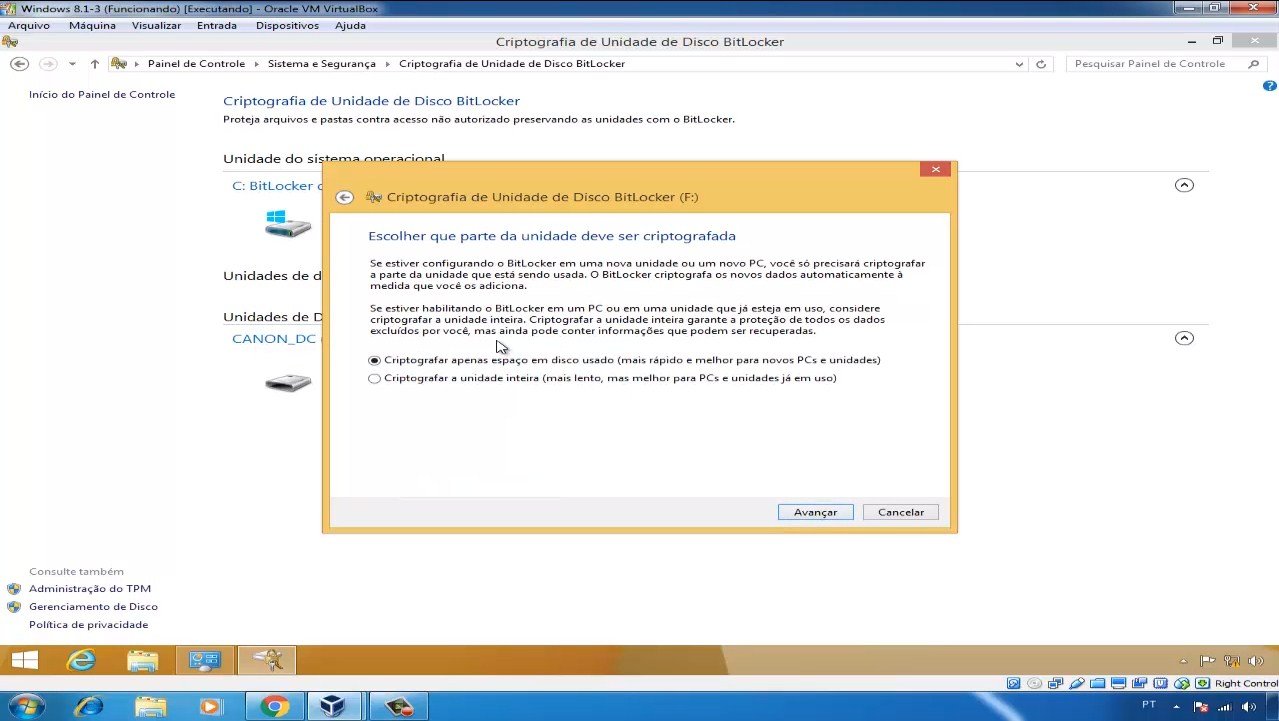The height and width of the screenshot is (721, 1279).
Task: Open the address bar history dropdown
Action: tap(1019, 64)
